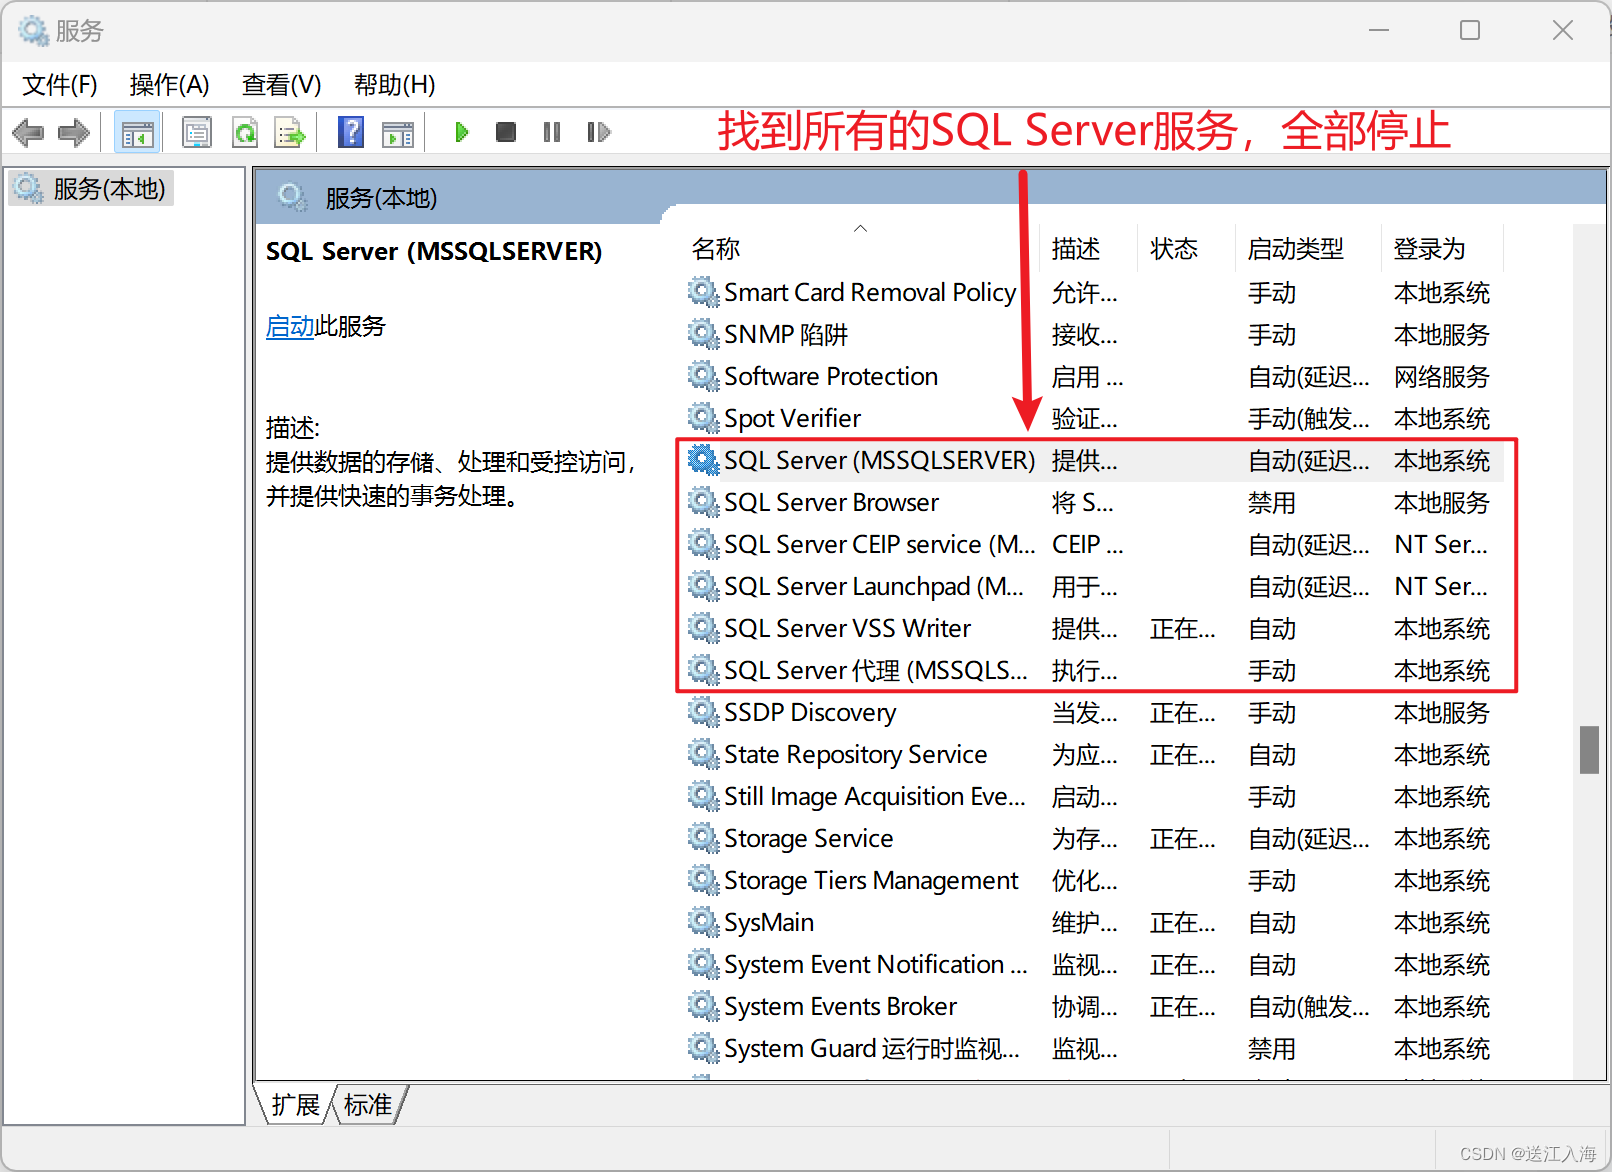Click the Pause Service toolbar icon
1612x1172 pixels.
[552, 132]
